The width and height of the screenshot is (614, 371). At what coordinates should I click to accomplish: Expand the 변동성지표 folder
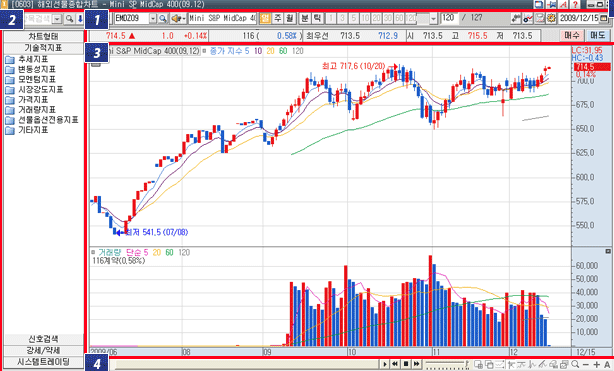pos(31,69)
